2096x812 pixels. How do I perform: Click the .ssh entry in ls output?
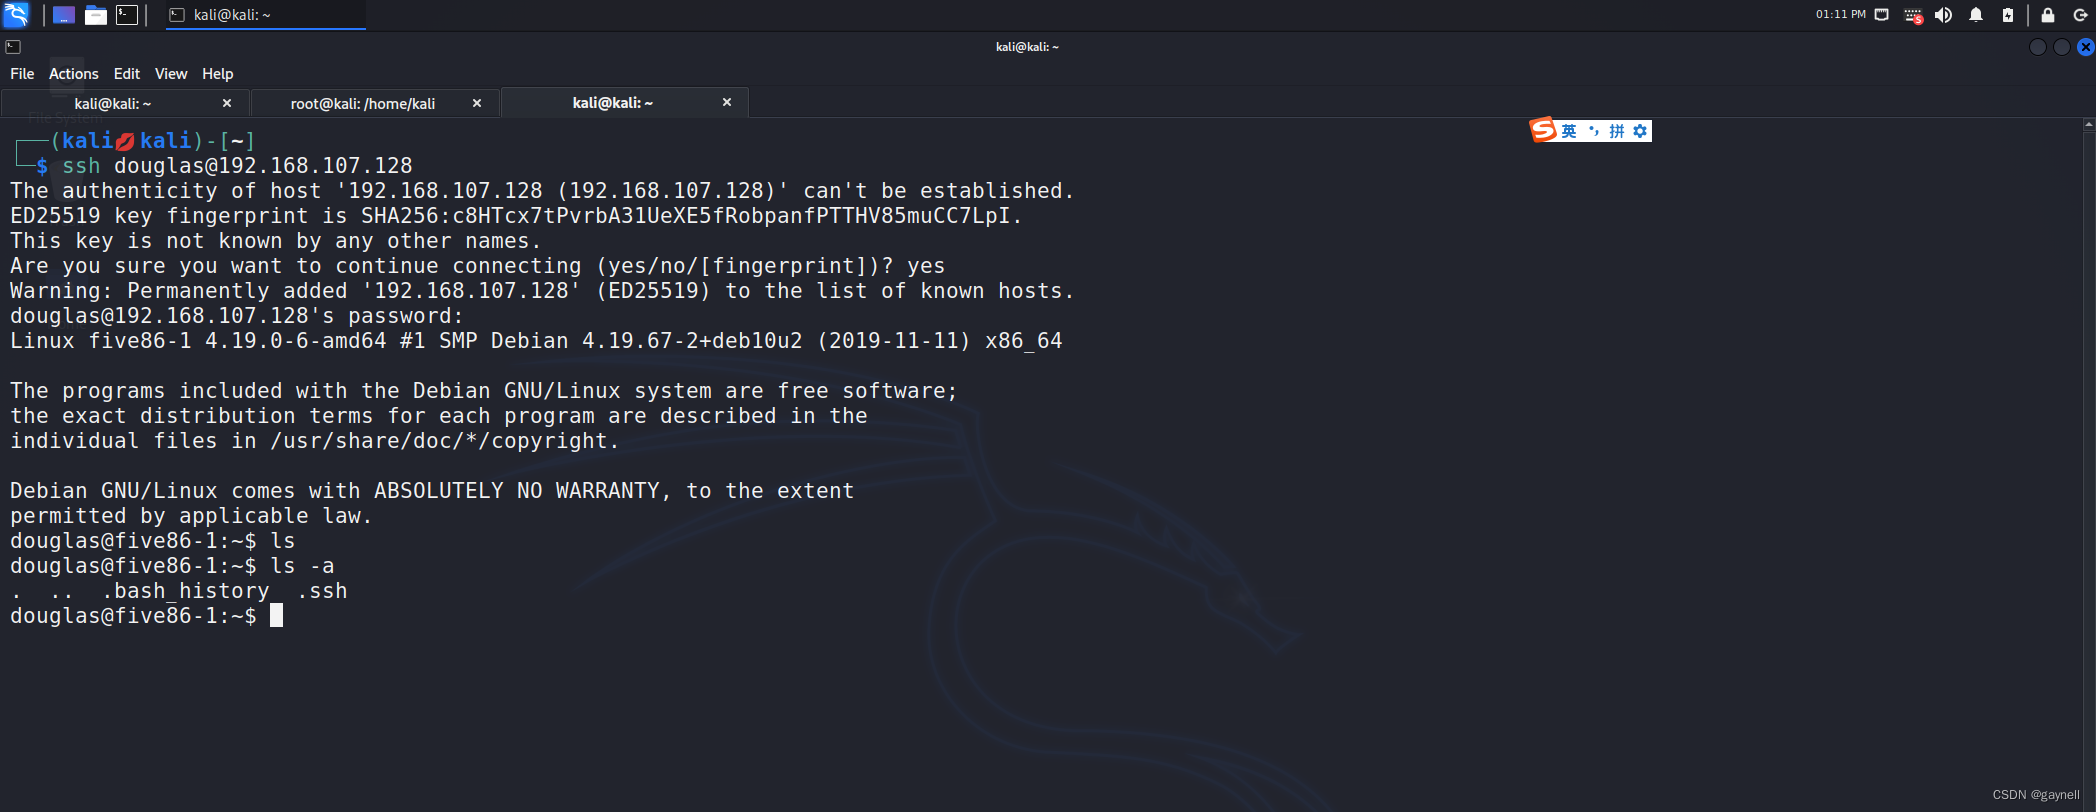click(x=322, y=591)
